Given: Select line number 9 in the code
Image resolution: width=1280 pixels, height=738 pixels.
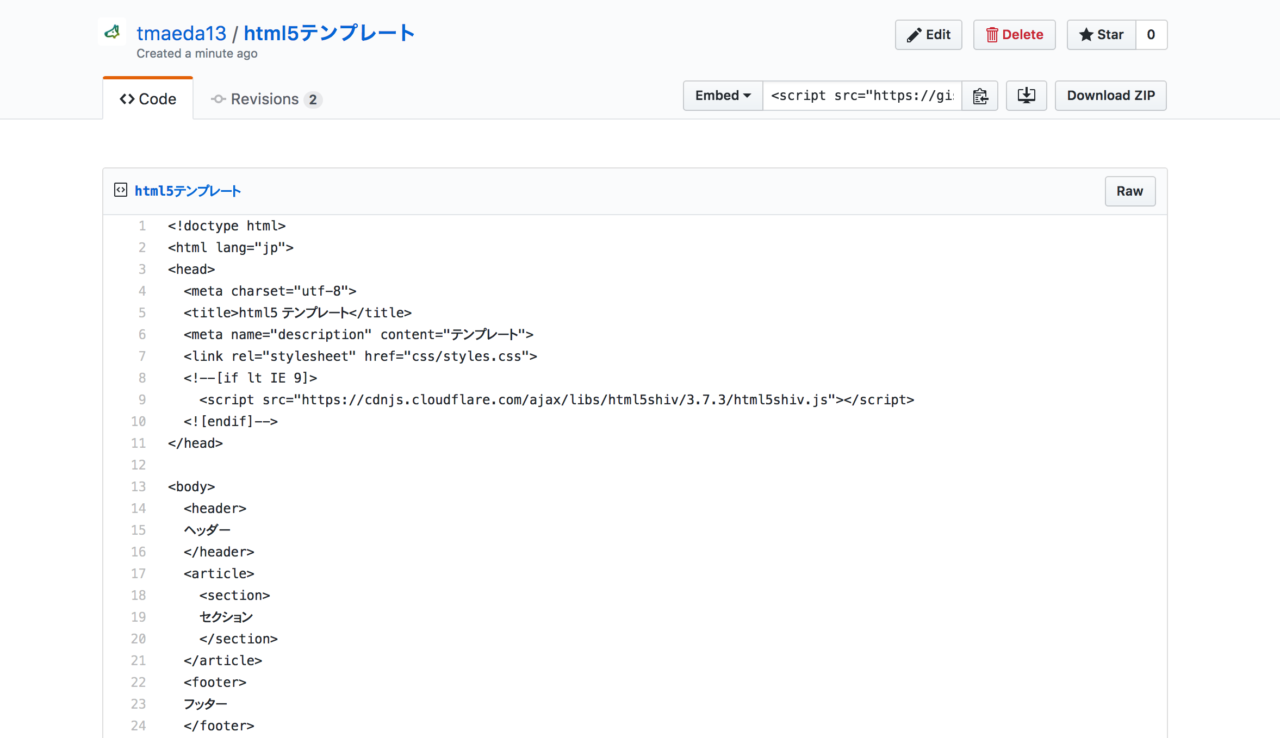Looking at the screenshot, I should click(x=142, y=400).
